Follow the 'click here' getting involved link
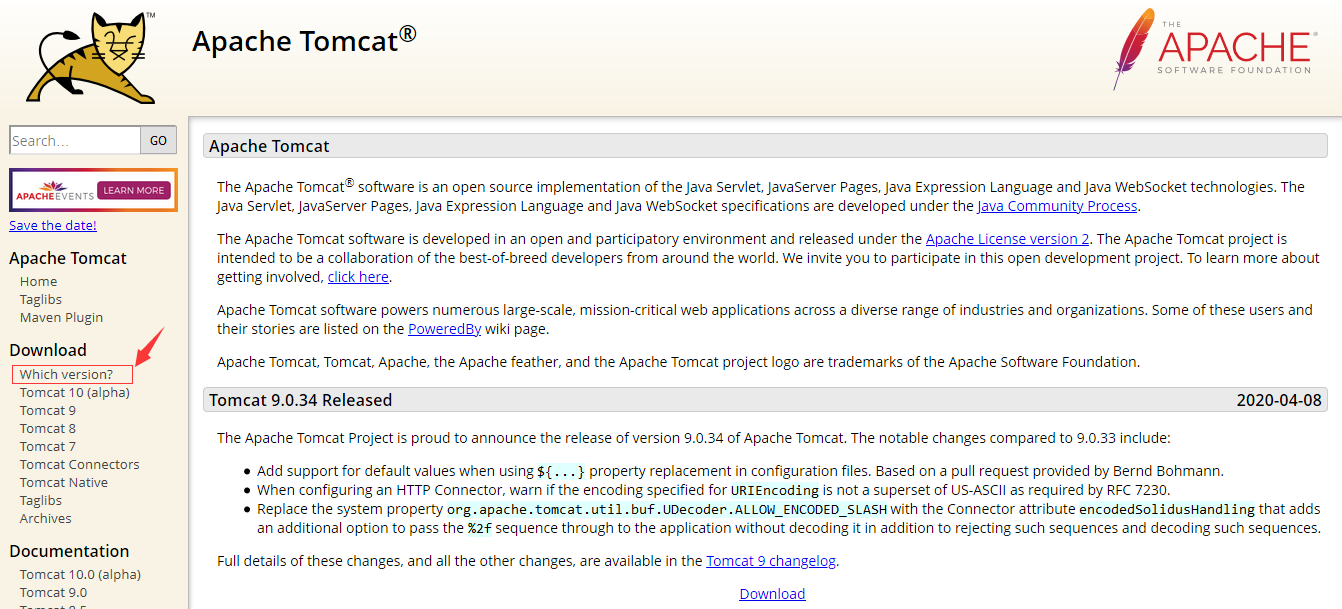The image size is (1342, 609). point(358,277)
